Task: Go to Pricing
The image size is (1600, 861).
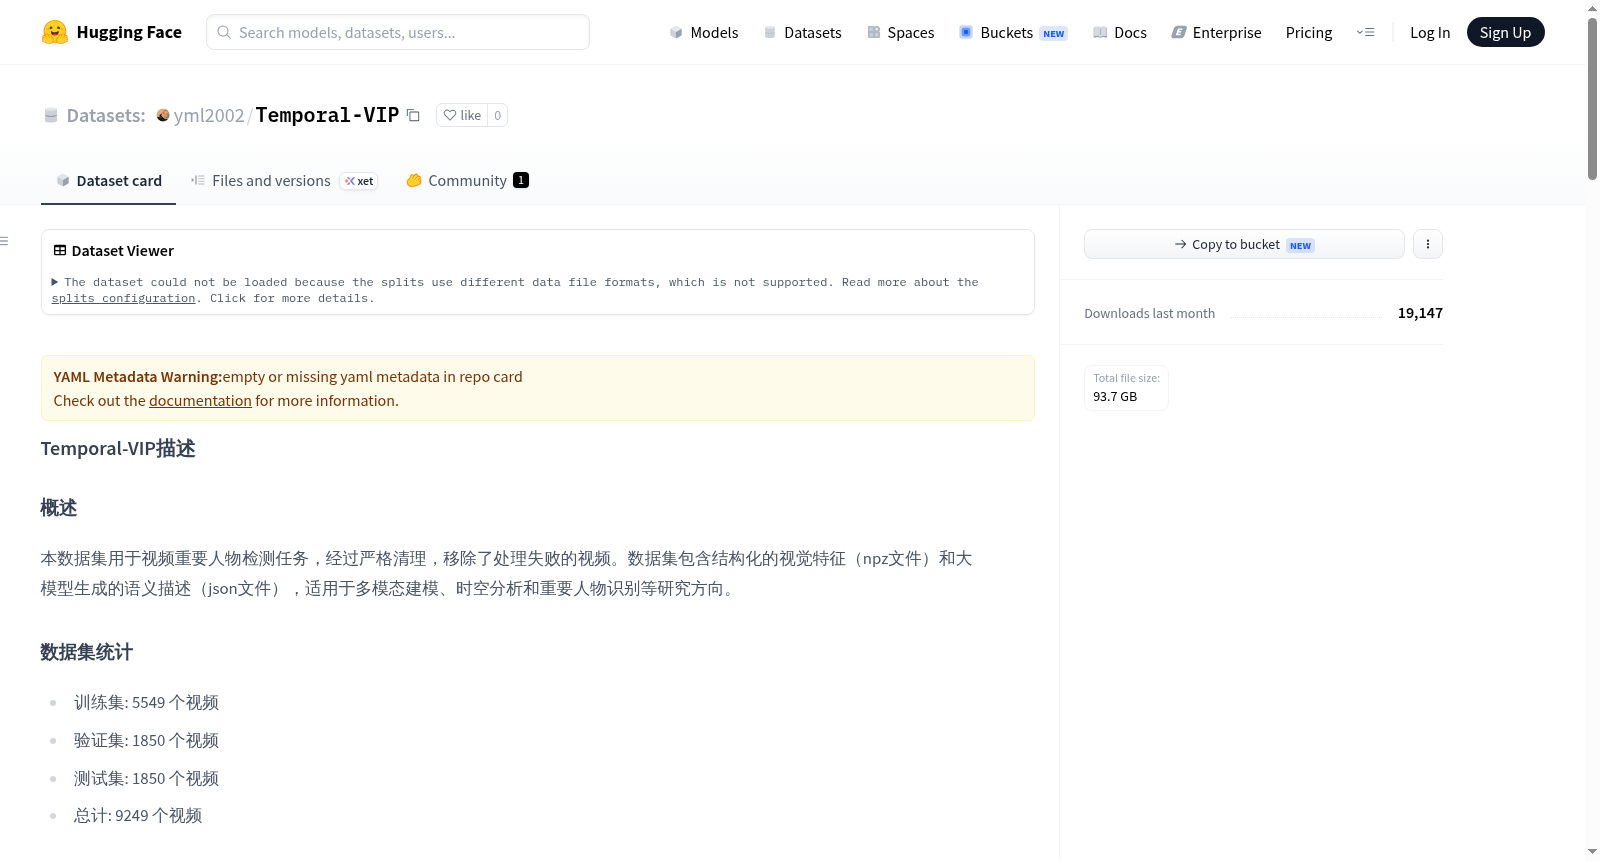Action: pos(1309,32)
